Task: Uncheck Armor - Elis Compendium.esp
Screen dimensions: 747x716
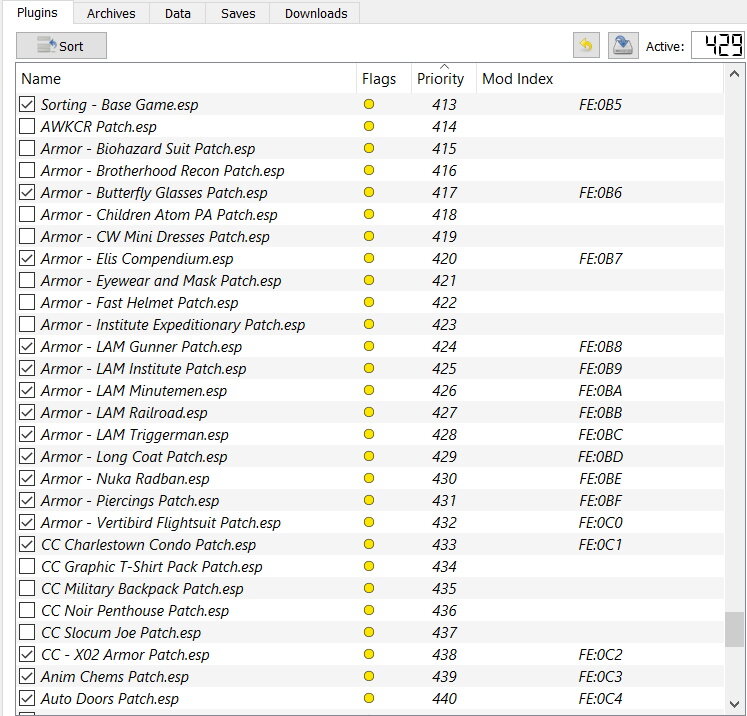Action: coord(27,258)
